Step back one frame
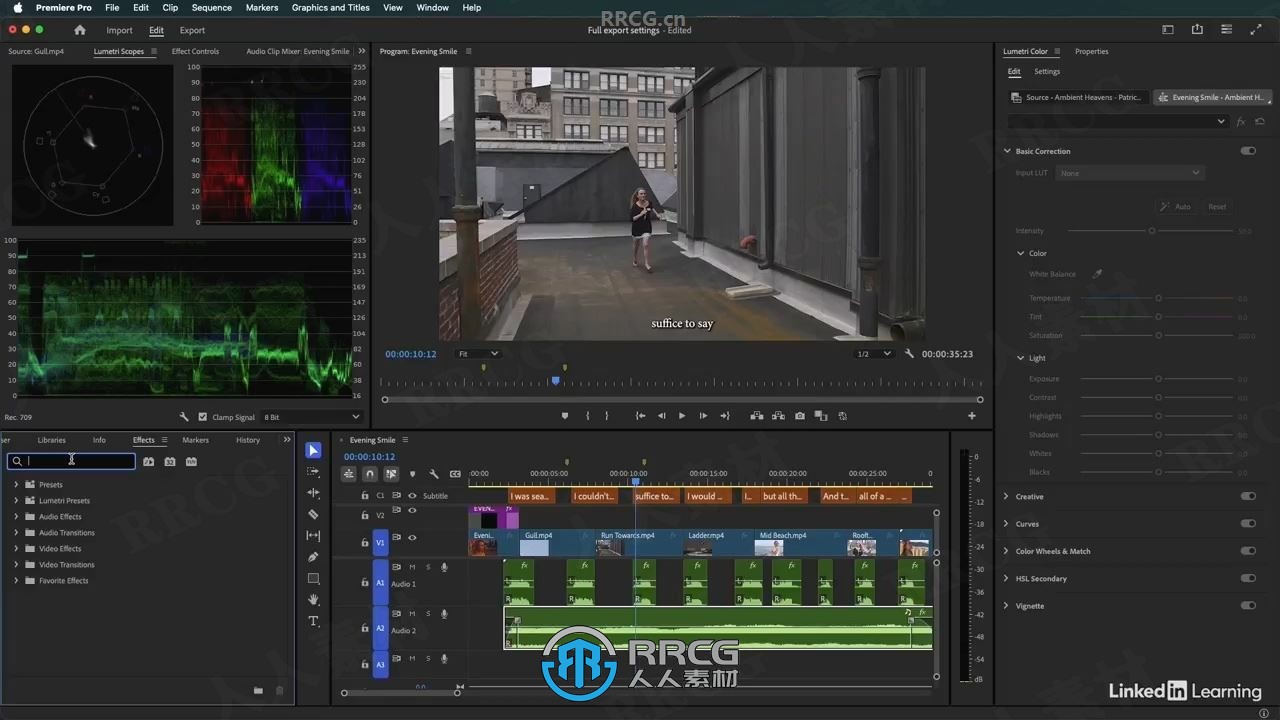1280x720 pixels. click(x=661, y=416)
